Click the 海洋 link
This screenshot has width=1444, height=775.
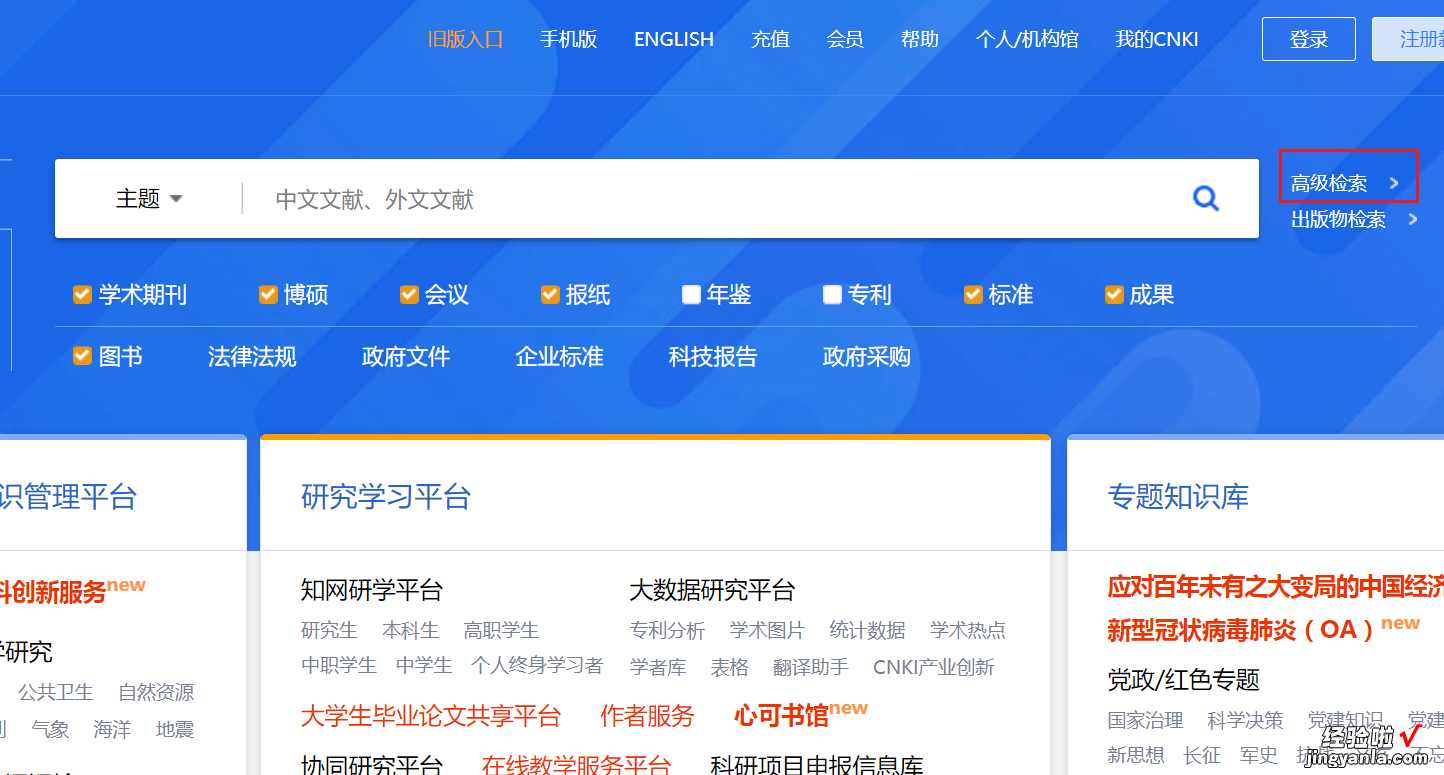pyautogui.click(x=112, y=729)
